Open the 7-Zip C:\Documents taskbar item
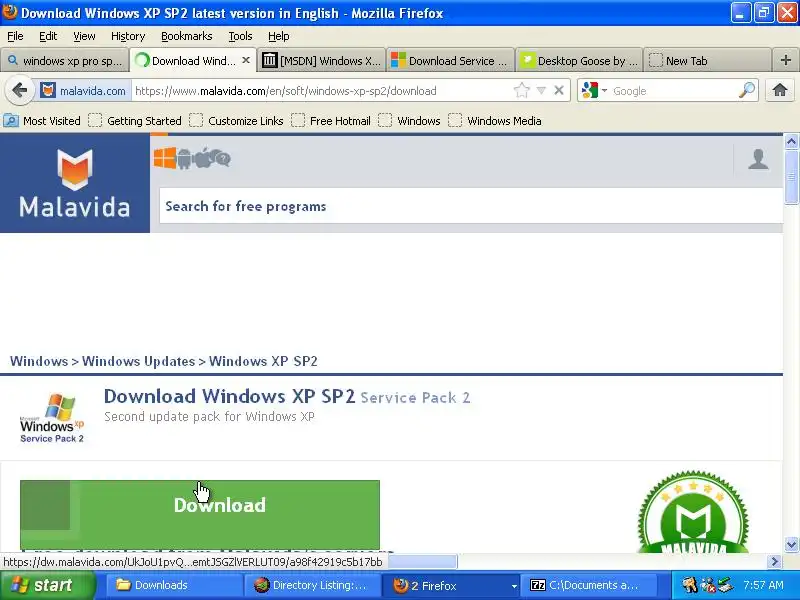This screenshot has width=800, height=600. tap(591, 585)
